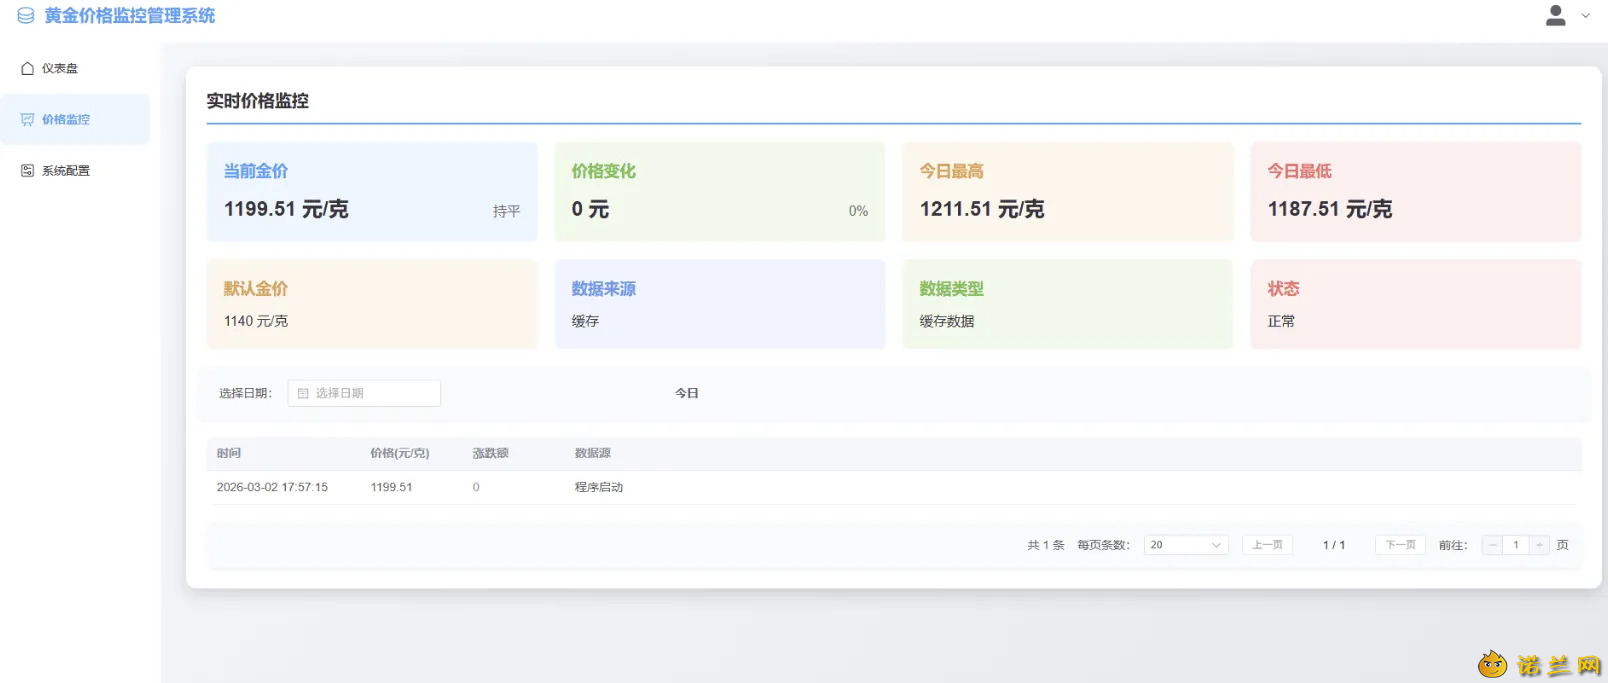The image size is (1608, 683).
Task: Open the user avatar icon
Action: click(x=1555, y=15)
